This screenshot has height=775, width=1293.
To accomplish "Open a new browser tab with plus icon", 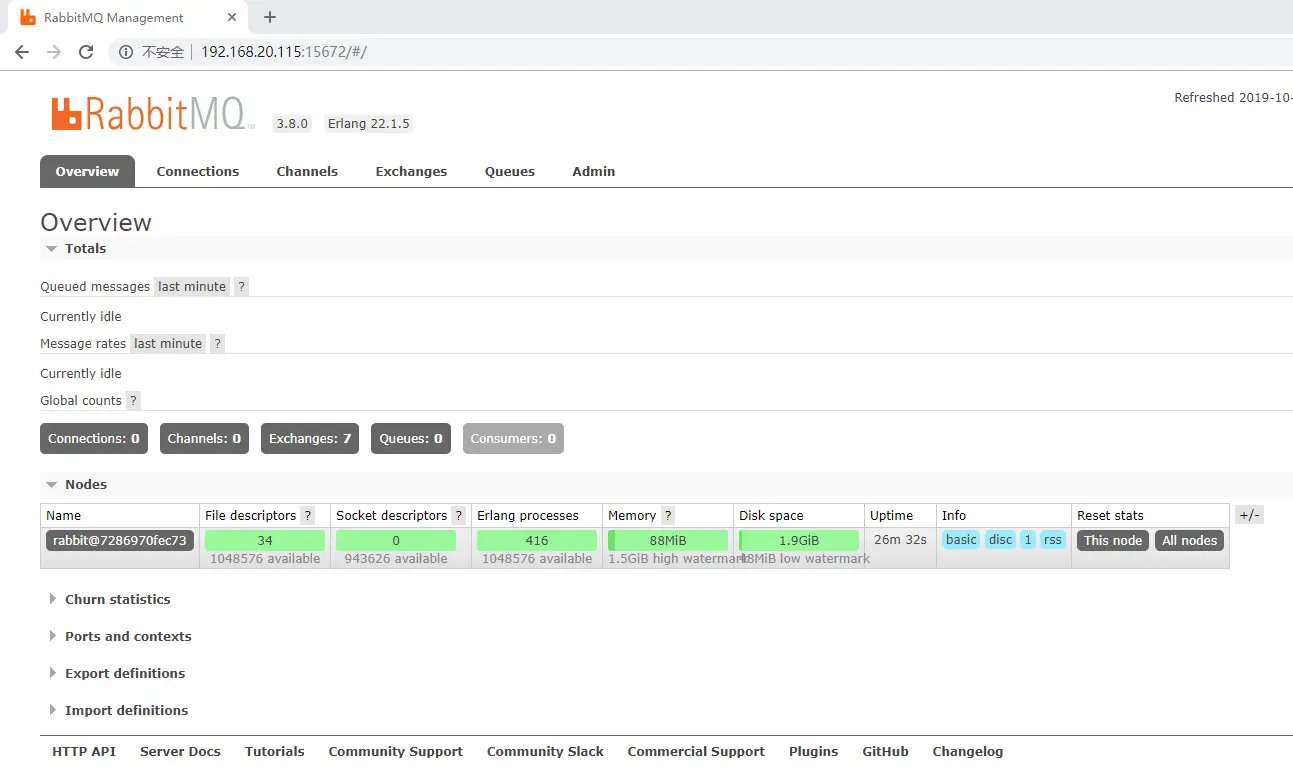I will click(x=270, y=17).
